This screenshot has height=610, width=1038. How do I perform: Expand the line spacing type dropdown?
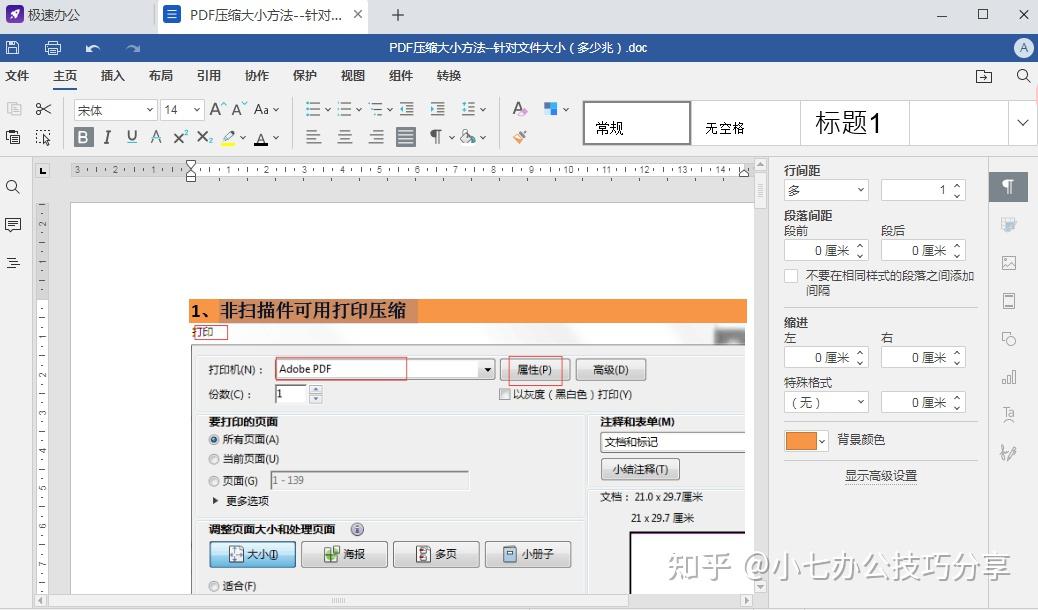826,190
